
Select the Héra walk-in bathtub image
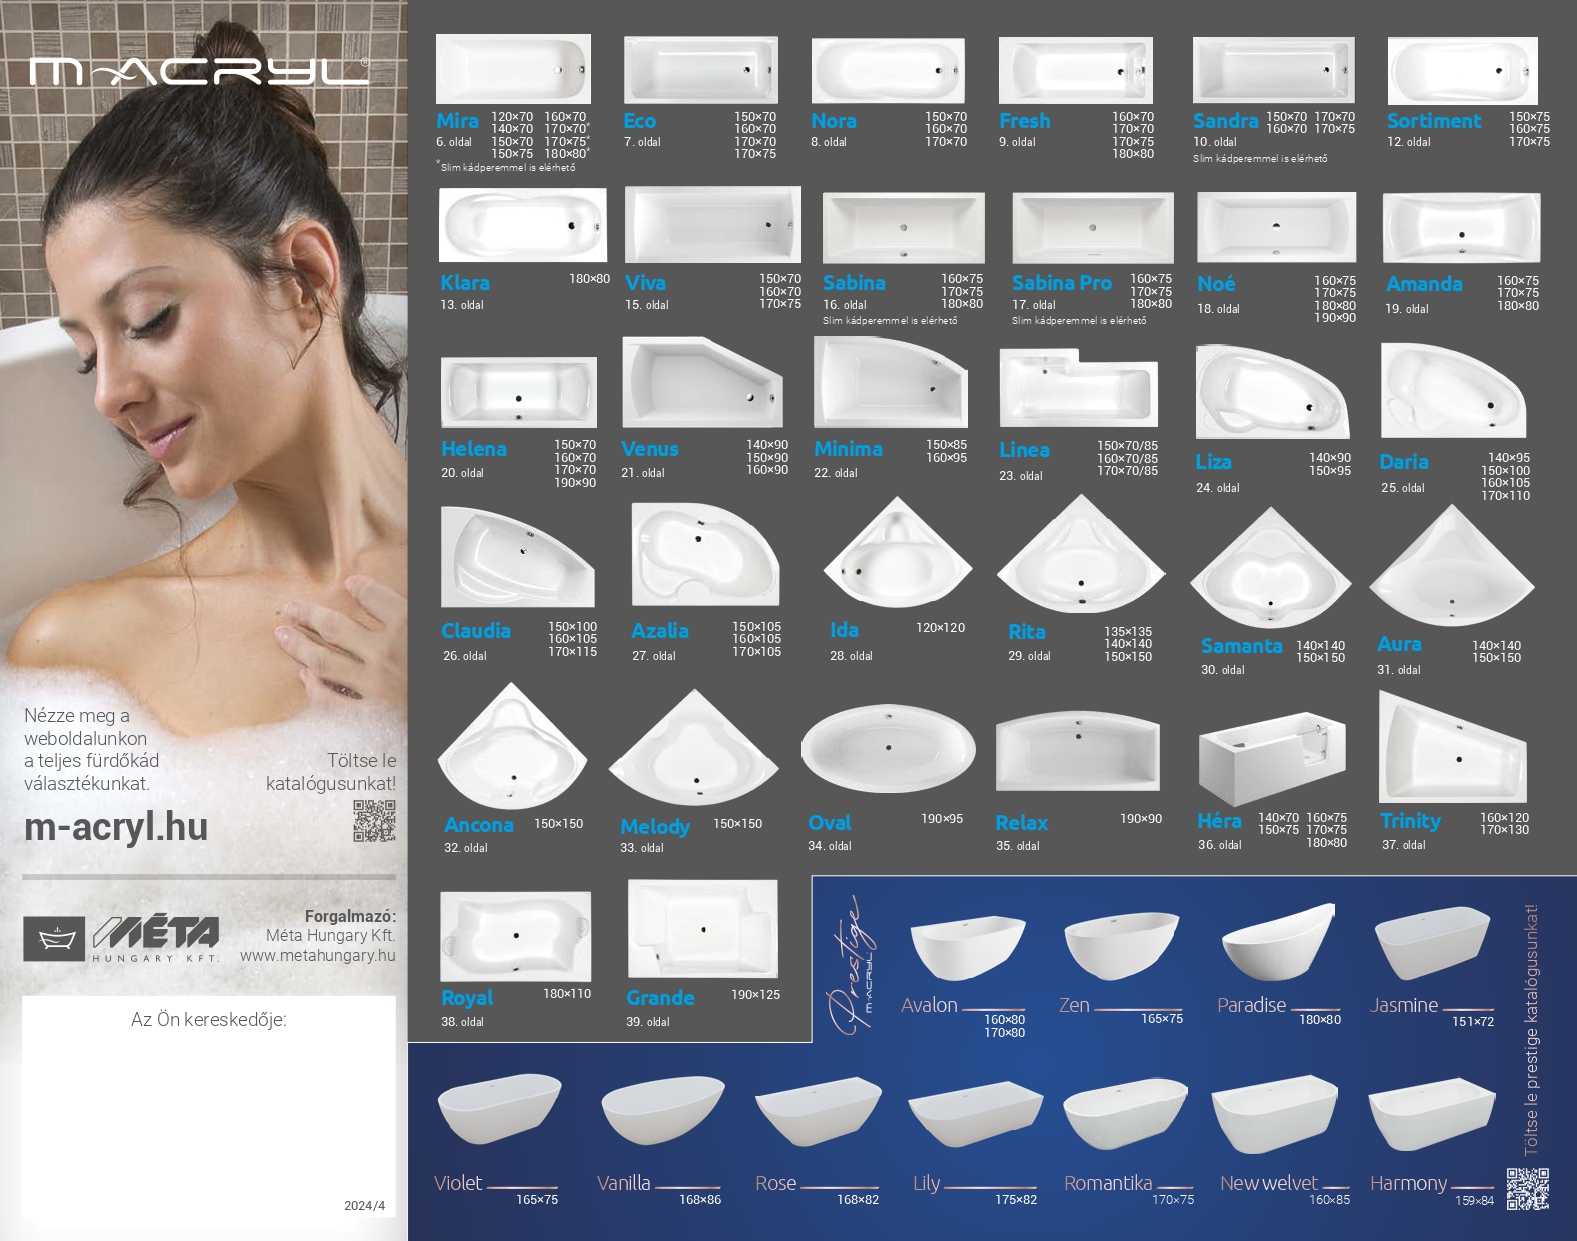(1272, 759)
